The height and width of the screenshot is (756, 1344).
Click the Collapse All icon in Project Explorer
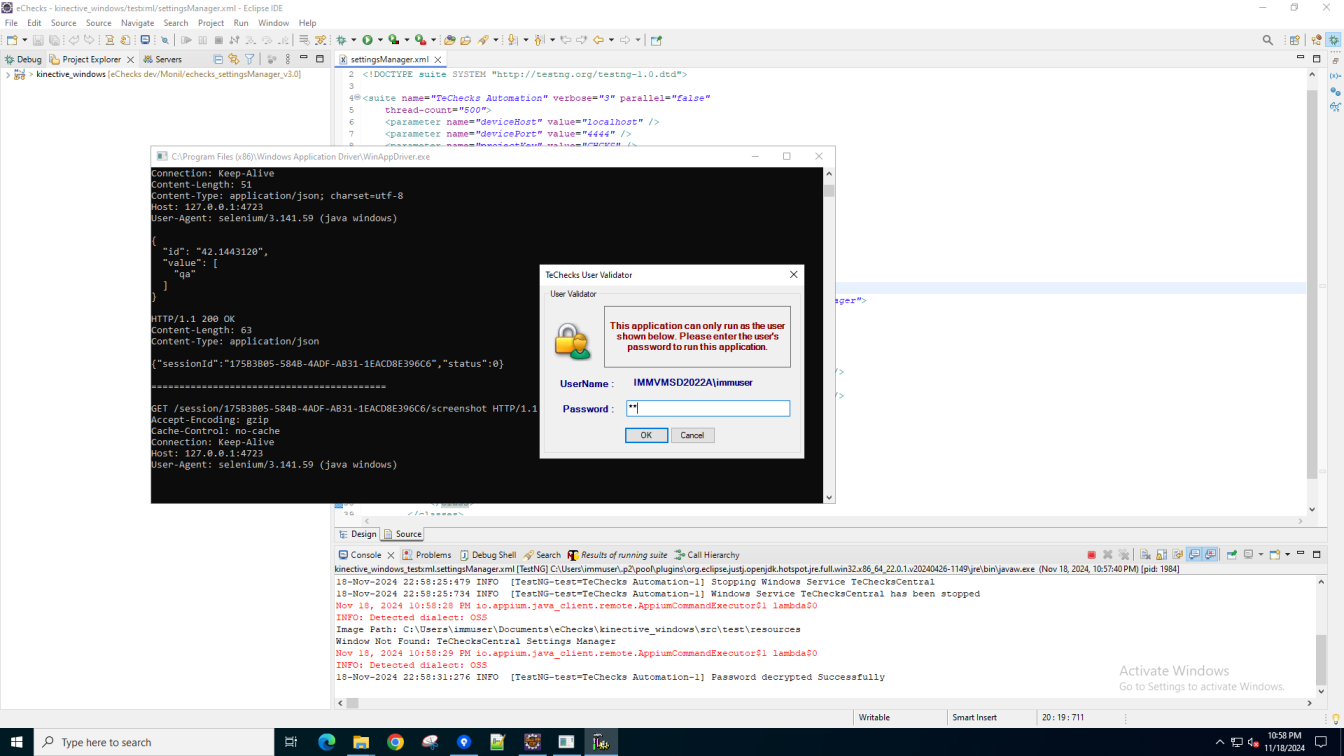(218, 59)
